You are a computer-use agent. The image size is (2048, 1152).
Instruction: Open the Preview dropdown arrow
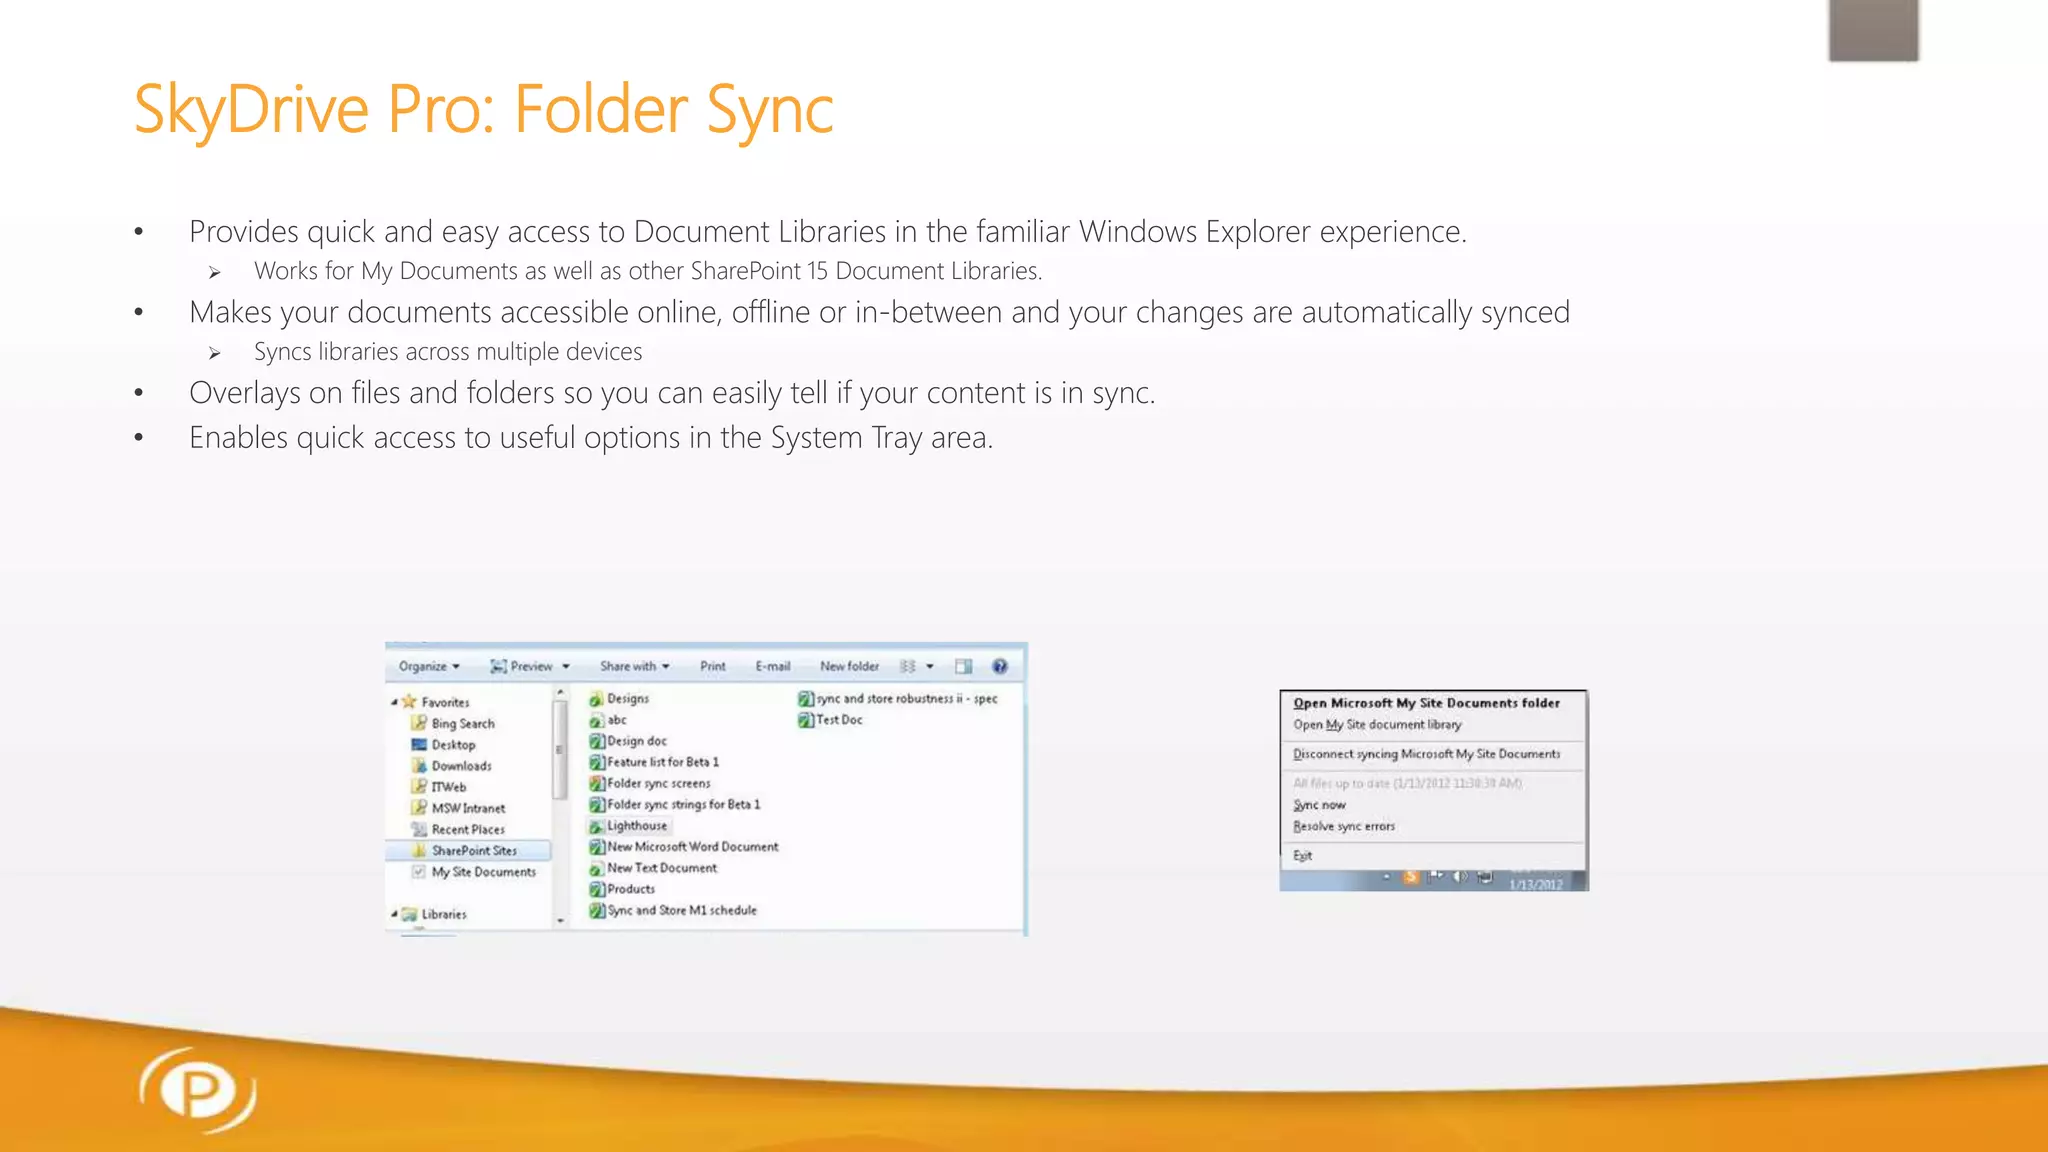pyautogui.click(x=566, y=667)
